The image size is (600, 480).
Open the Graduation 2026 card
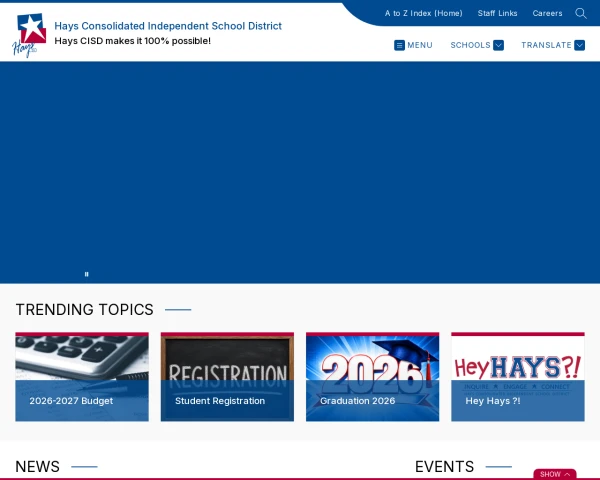tap(372, 377)
